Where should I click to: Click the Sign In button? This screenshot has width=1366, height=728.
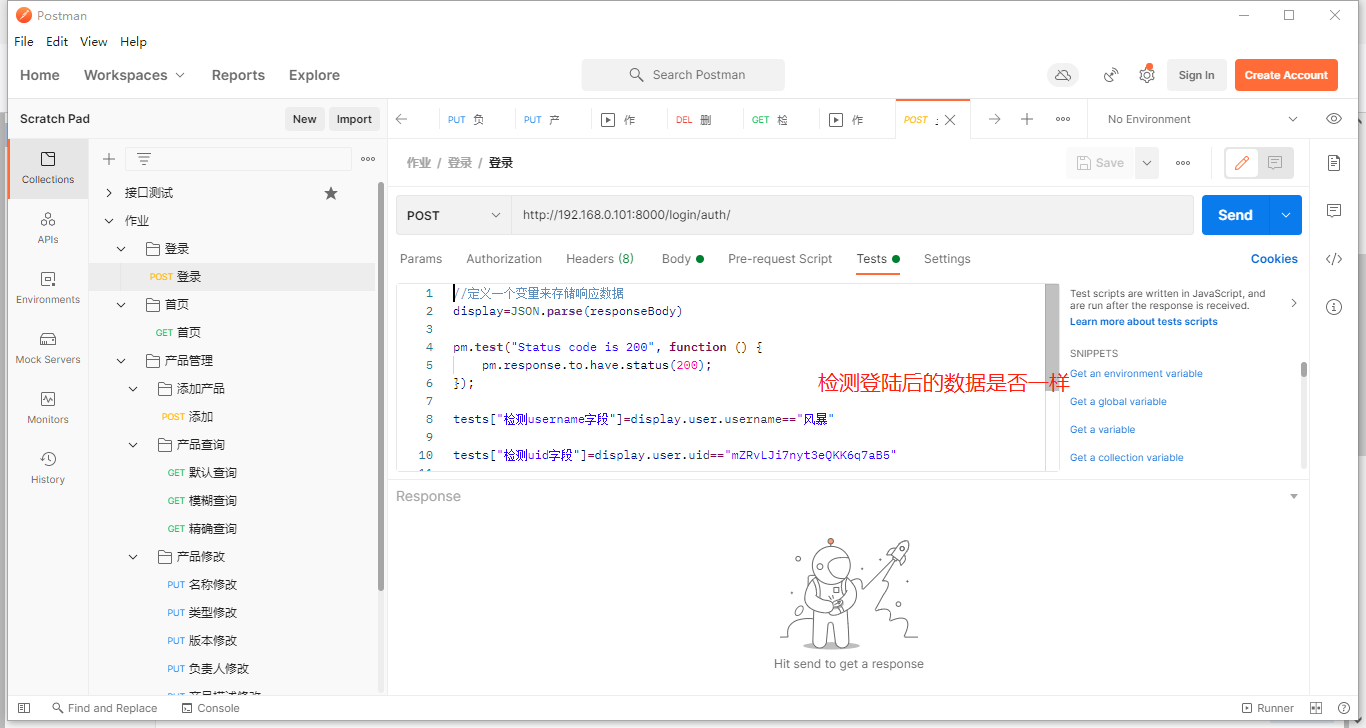point(1196,75)
